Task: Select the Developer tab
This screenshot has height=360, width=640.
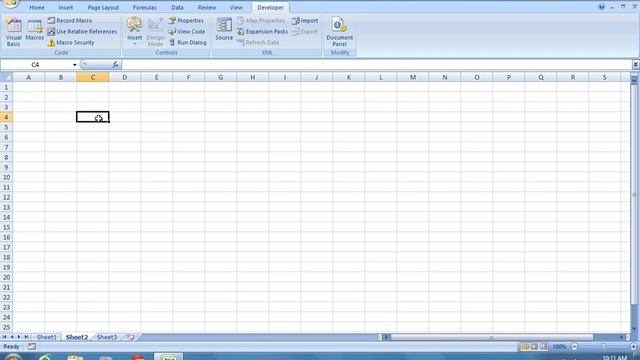Action: pos(270,7)
